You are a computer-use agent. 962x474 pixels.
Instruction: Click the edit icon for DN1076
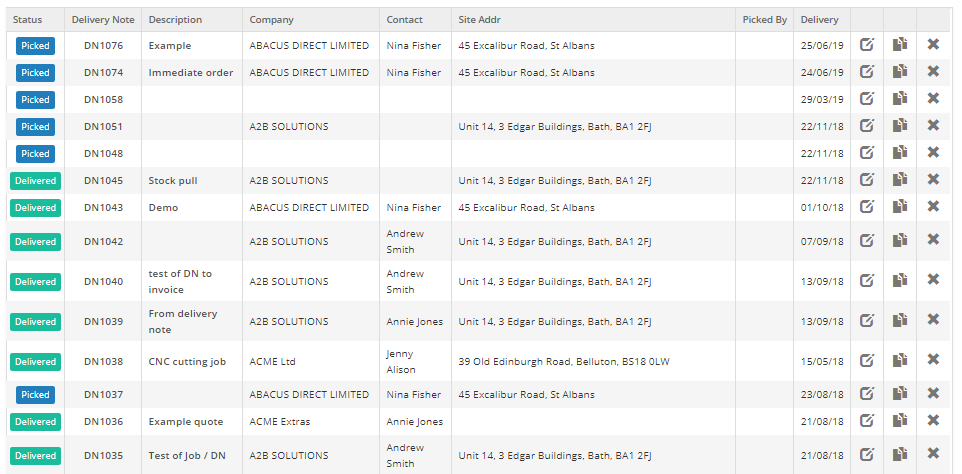pos(867,45)
